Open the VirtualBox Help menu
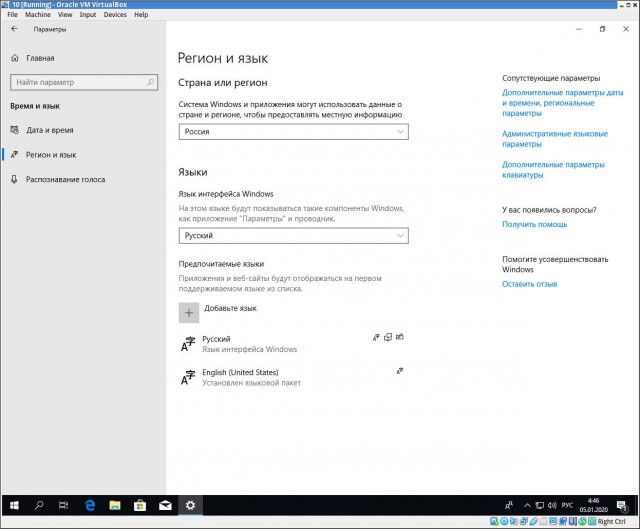 tap(141, 15)
